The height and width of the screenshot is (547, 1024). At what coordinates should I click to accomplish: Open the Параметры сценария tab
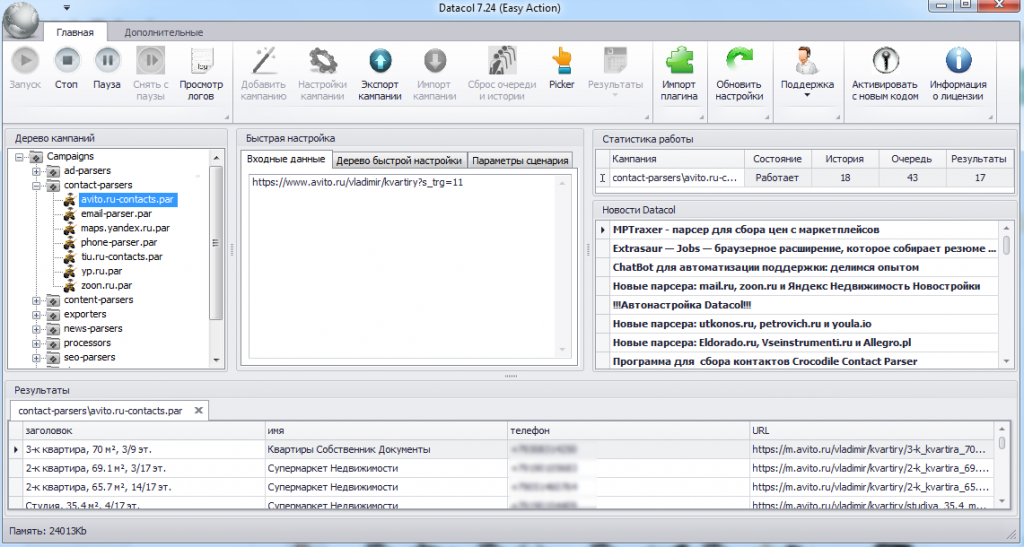click(520, 161)
